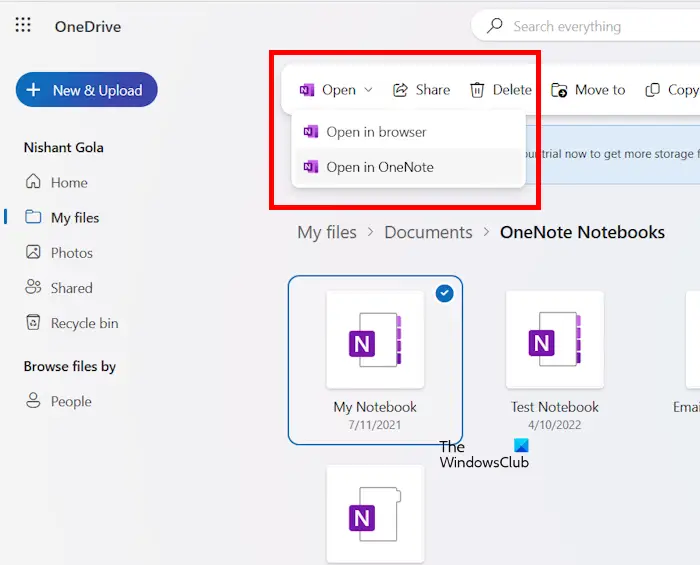This screenshot has width=700, height=565.
Task: Click the Home house icon
Action: click(x=33, y=181)
